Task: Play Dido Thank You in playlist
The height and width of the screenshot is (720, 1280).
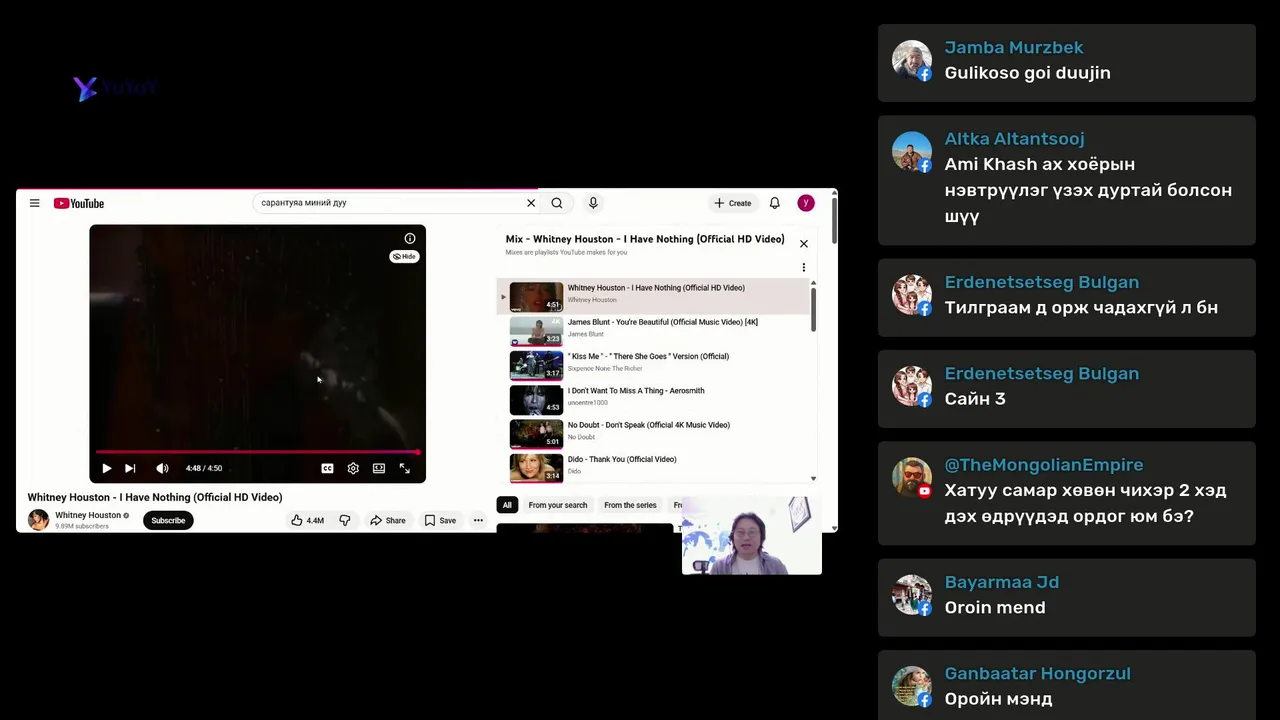Action: (x=655, y=467)
